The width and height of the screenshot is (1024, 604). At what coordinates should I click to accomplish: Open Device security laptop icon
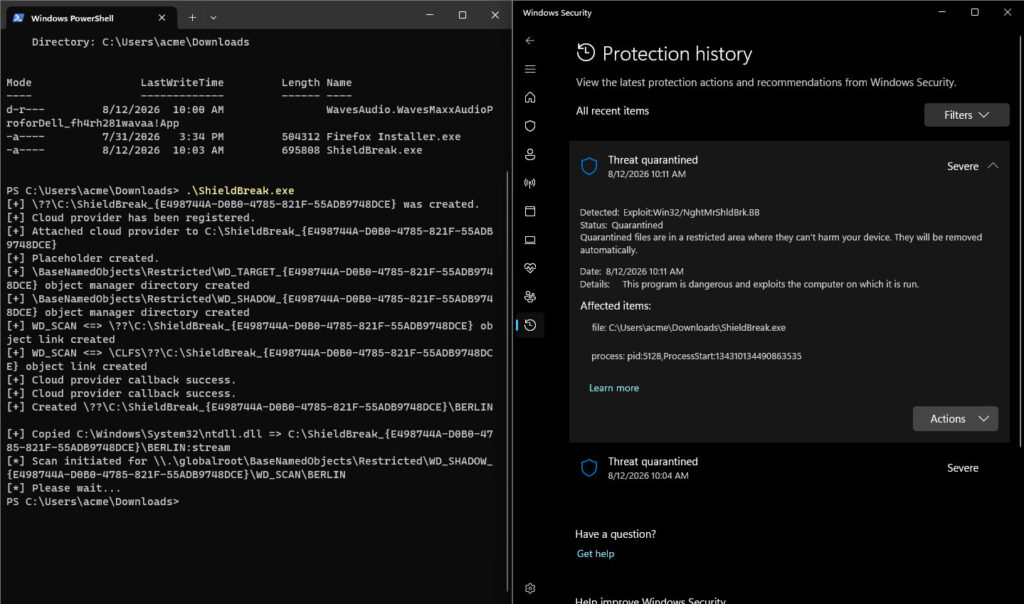530,240
